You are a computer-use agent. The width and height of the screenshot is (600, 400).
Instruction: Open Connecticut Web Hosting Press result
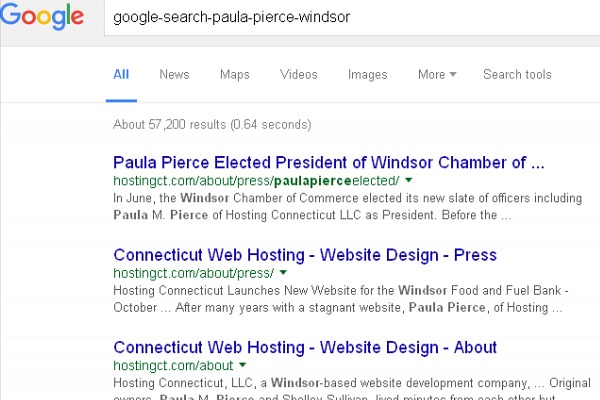tap(305, 255)
